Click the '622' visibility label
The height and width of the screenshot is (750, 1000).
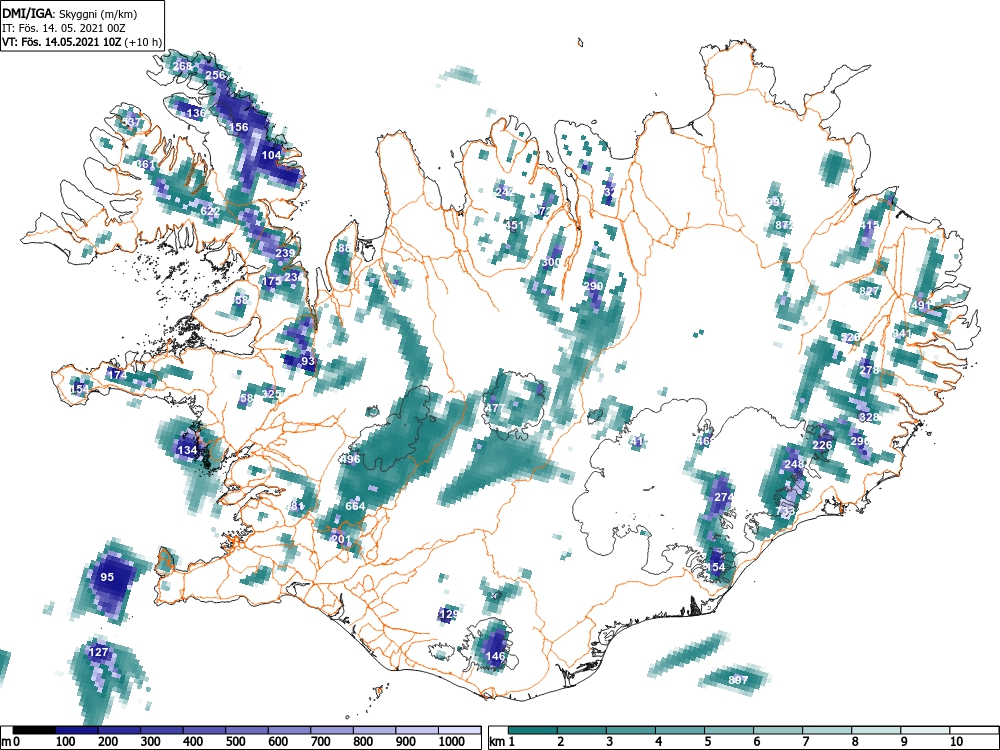point(210,211)
